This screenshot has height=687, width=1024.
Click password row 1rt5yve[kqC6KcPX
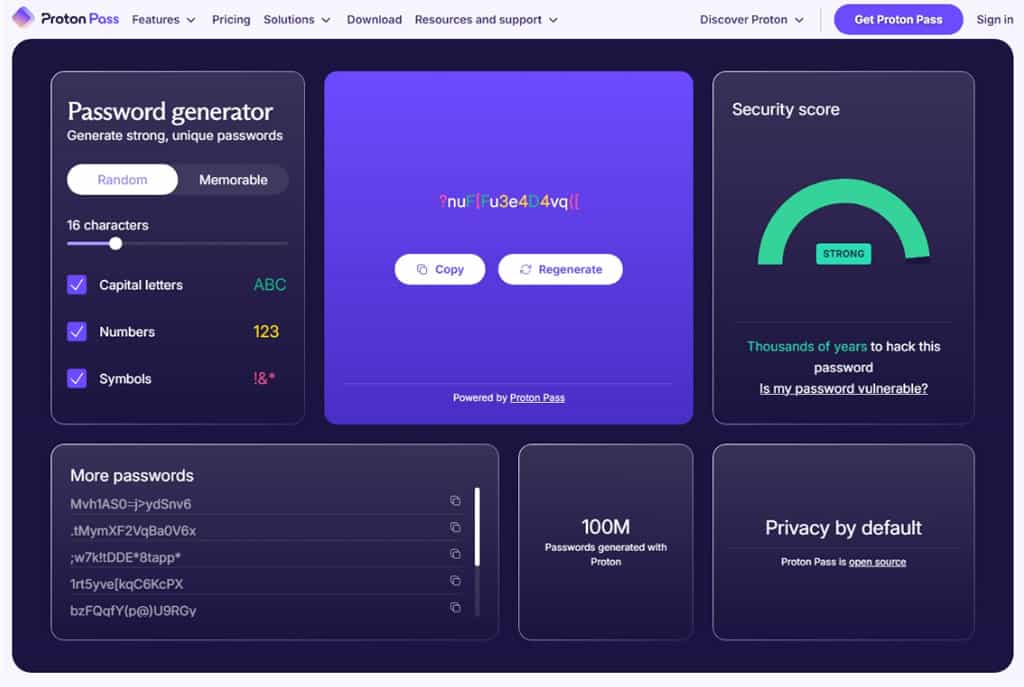pyautogui.click(x=265, y=584)
